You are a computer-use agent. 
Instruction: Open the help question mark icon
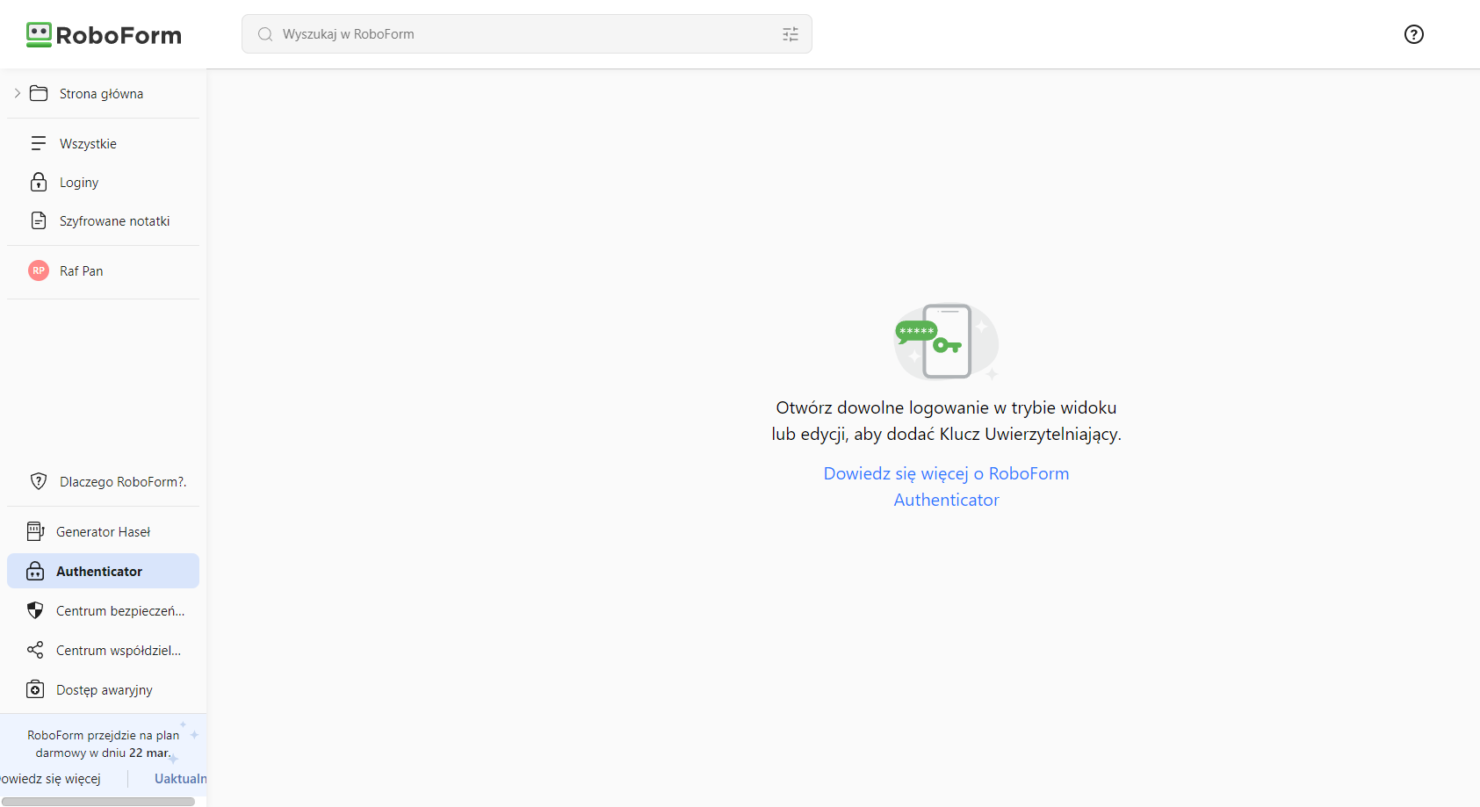coord(1413,34)
